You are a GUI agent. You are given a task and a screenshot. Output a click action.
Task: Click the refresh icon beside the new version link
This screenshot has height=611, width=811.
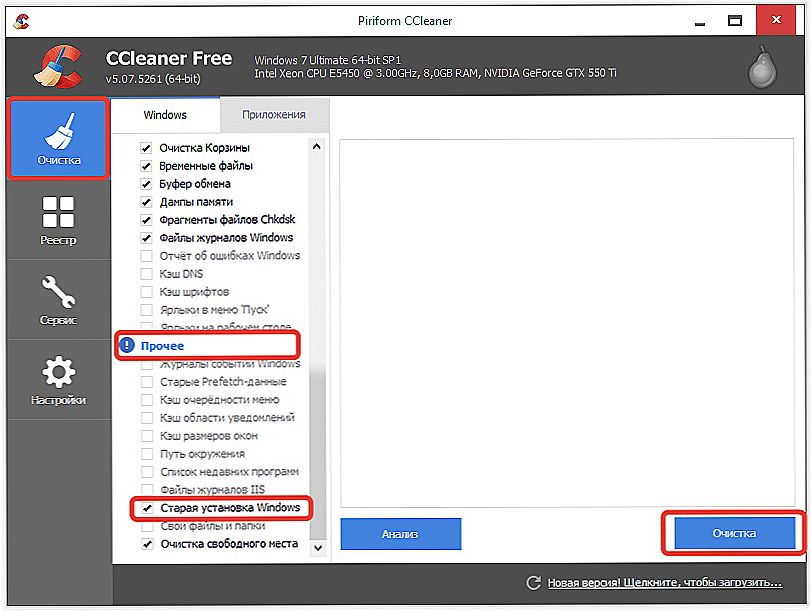(x=535, y=582)
